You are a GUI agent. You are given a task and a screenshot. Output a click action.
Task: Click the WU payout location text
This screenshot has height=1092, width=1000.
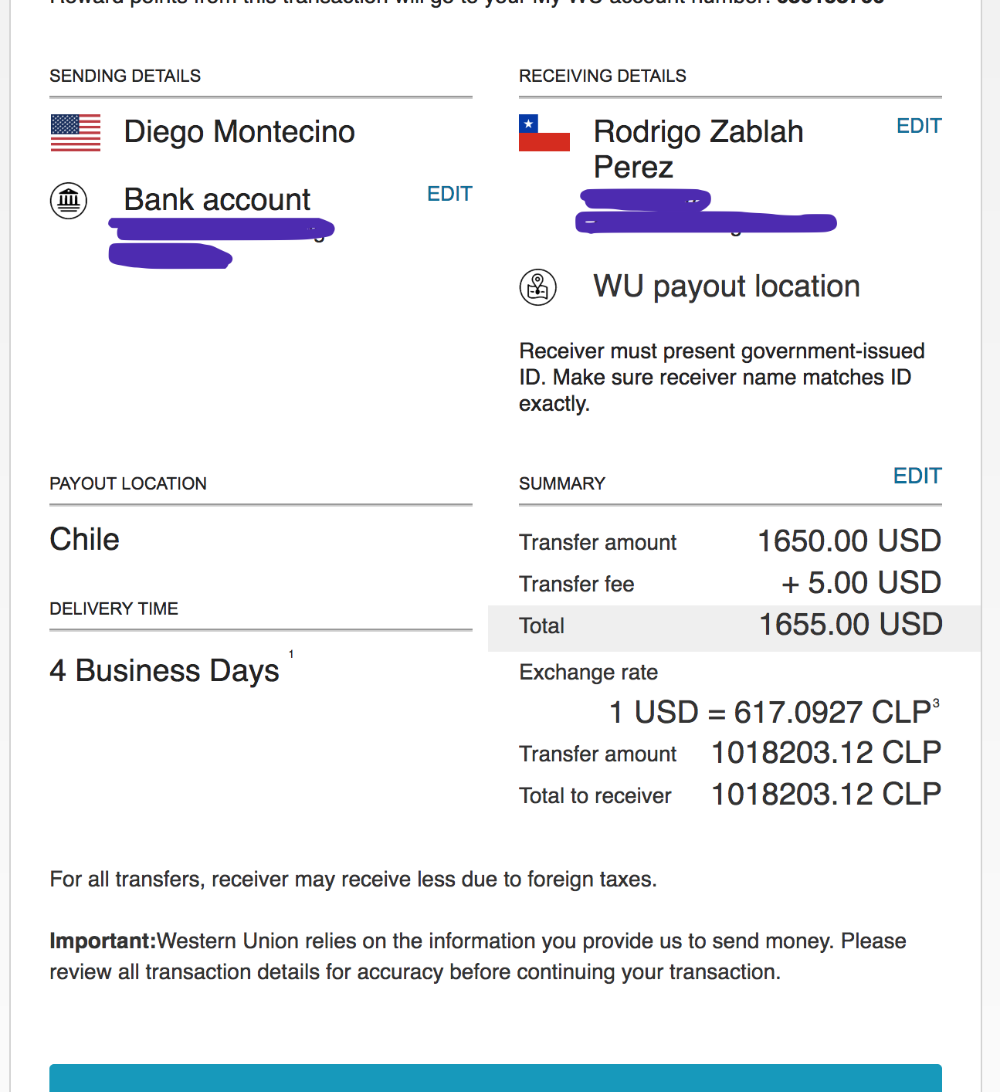coord(726,286)
